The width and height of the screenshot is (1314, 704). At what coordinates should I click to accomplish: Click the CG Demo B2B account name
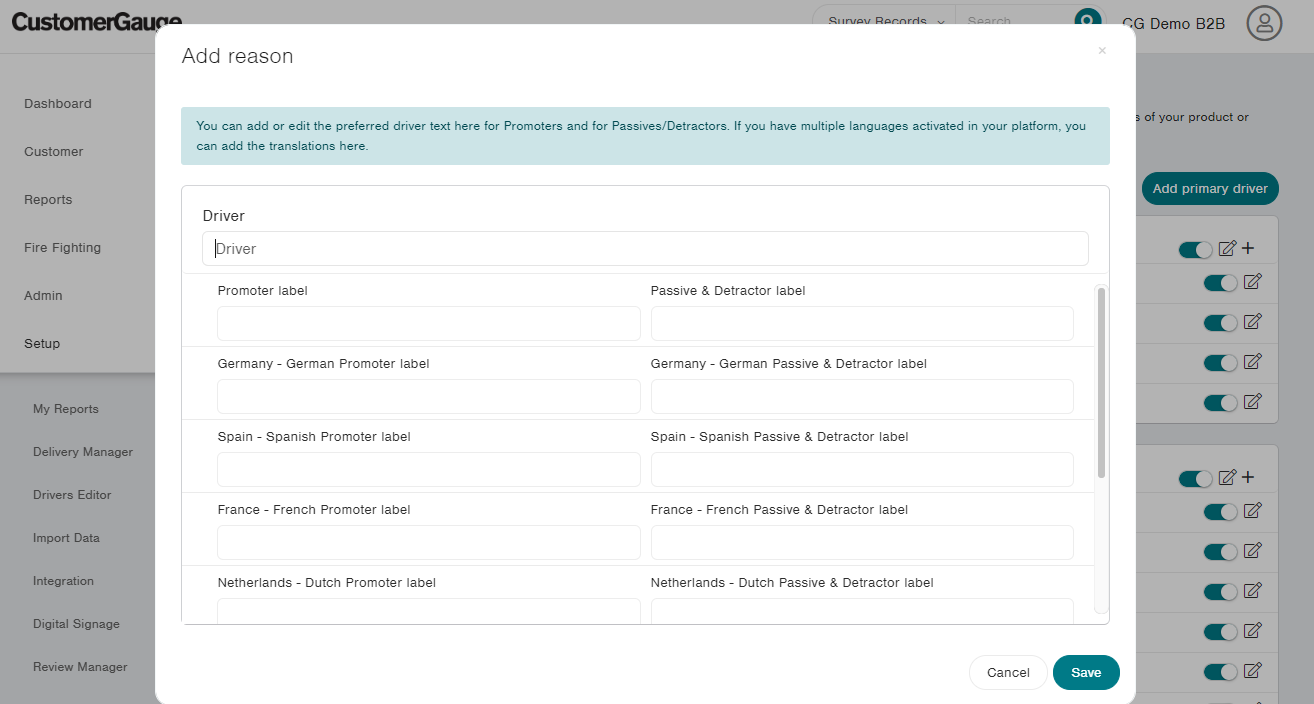click(x=1173, y=24)
